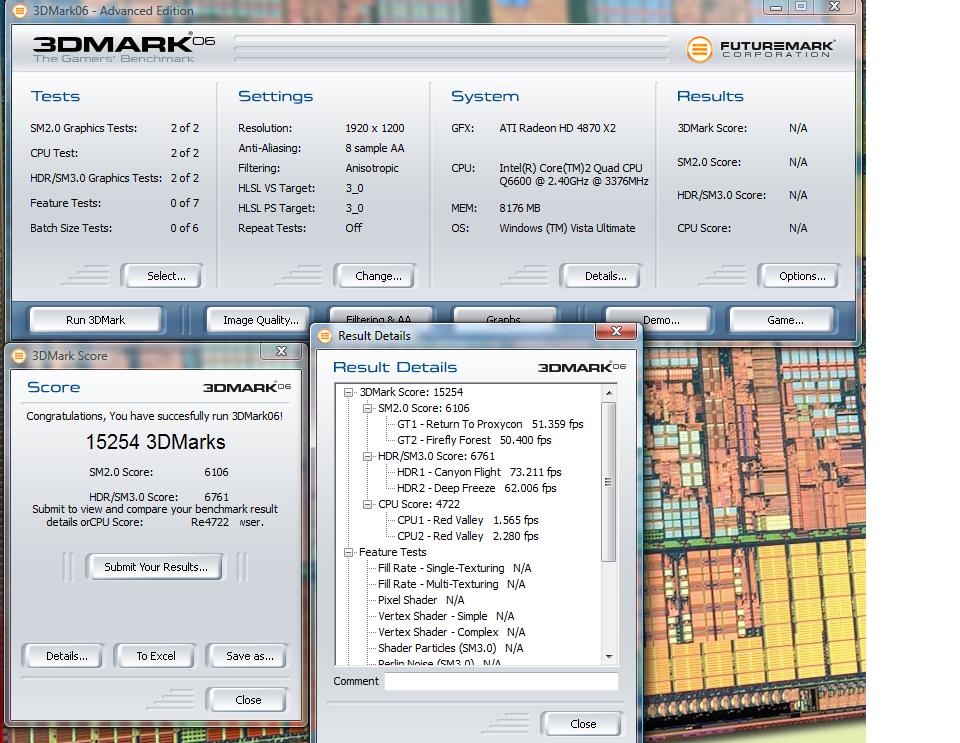Click the CPU Score: 4722 tree label

[418, 504]
